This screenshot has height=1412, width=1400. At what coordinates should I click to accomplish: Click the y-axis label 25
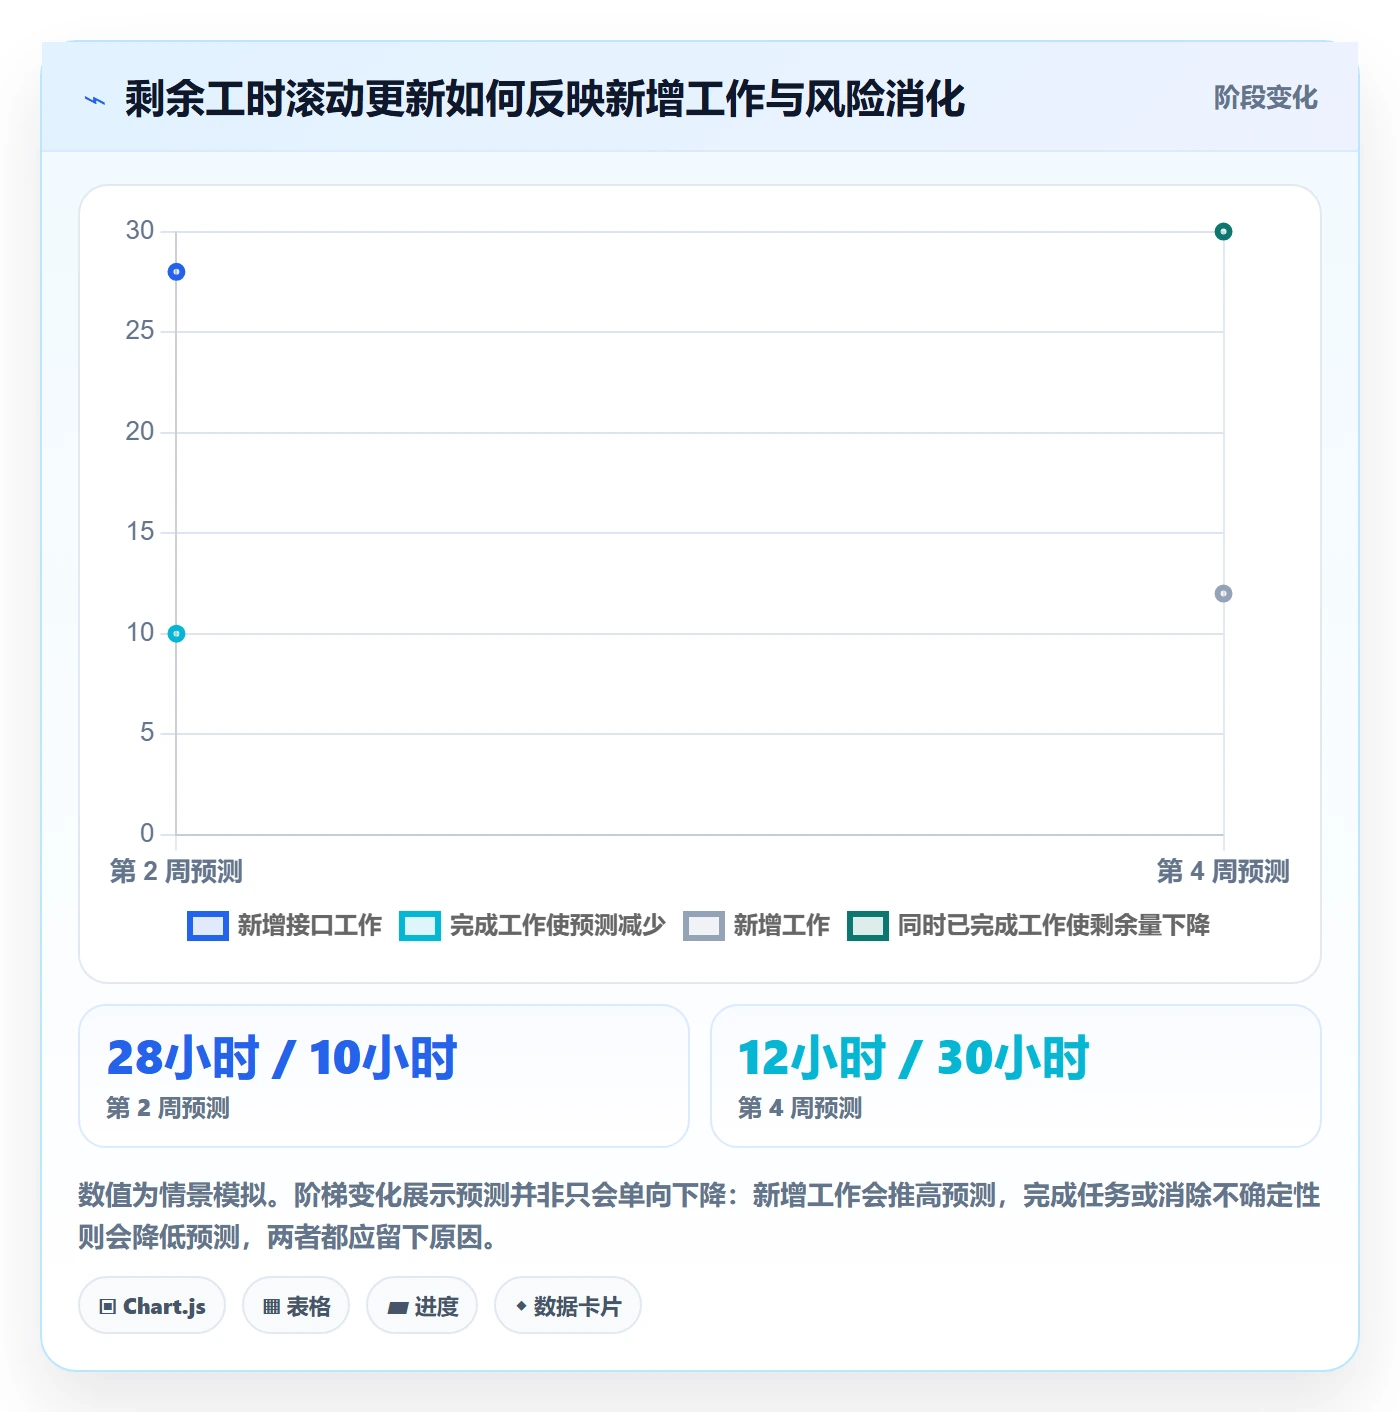coord(140,331)
